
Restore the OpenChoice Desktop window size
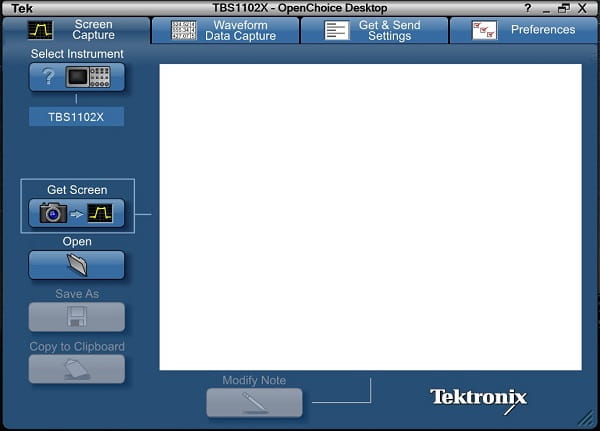(x=564, y=8)
